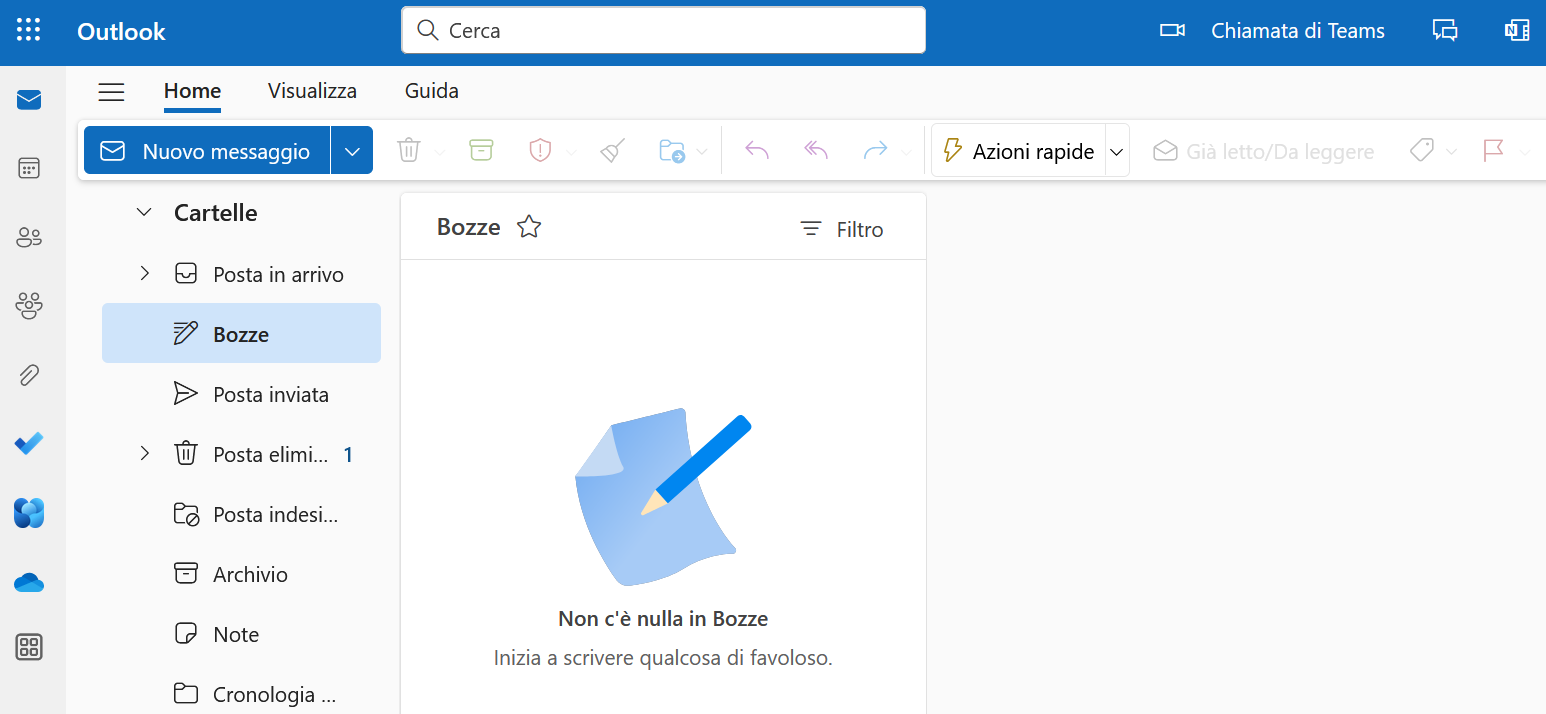Image resolution: width=1546 pixels, height=714 pixels.
Task: Open Files paperclip icon in left rail
Action: [x=29, y=375]
